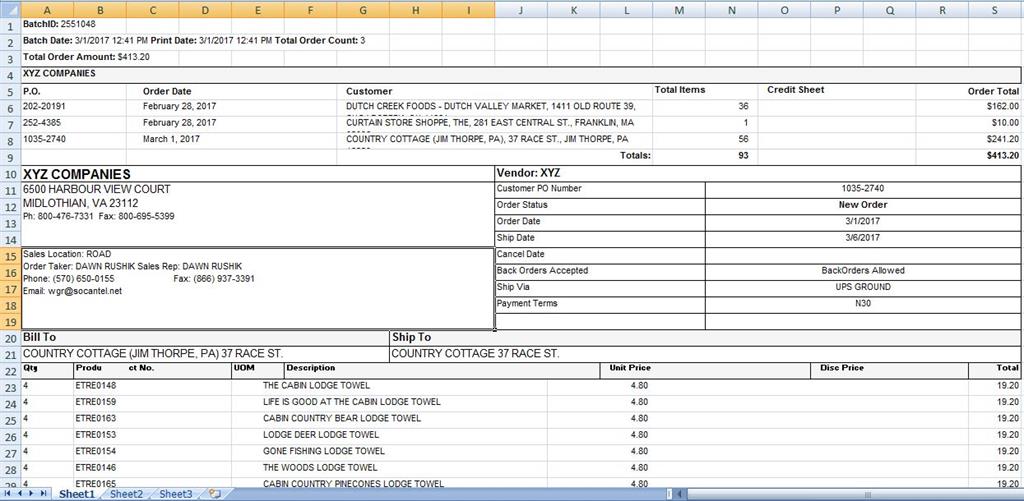Viewport: 1024px width, 501px height.
Task: Click the Bill To heading
Action: (x=39, y=337)
